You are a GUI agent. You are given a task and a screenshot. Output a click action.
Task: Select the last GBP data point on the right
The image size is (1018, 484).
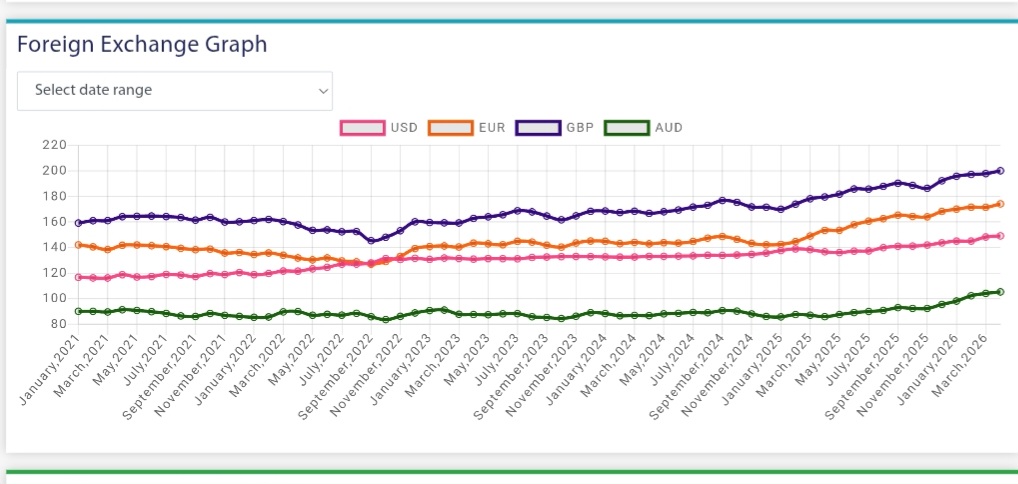1001,170
